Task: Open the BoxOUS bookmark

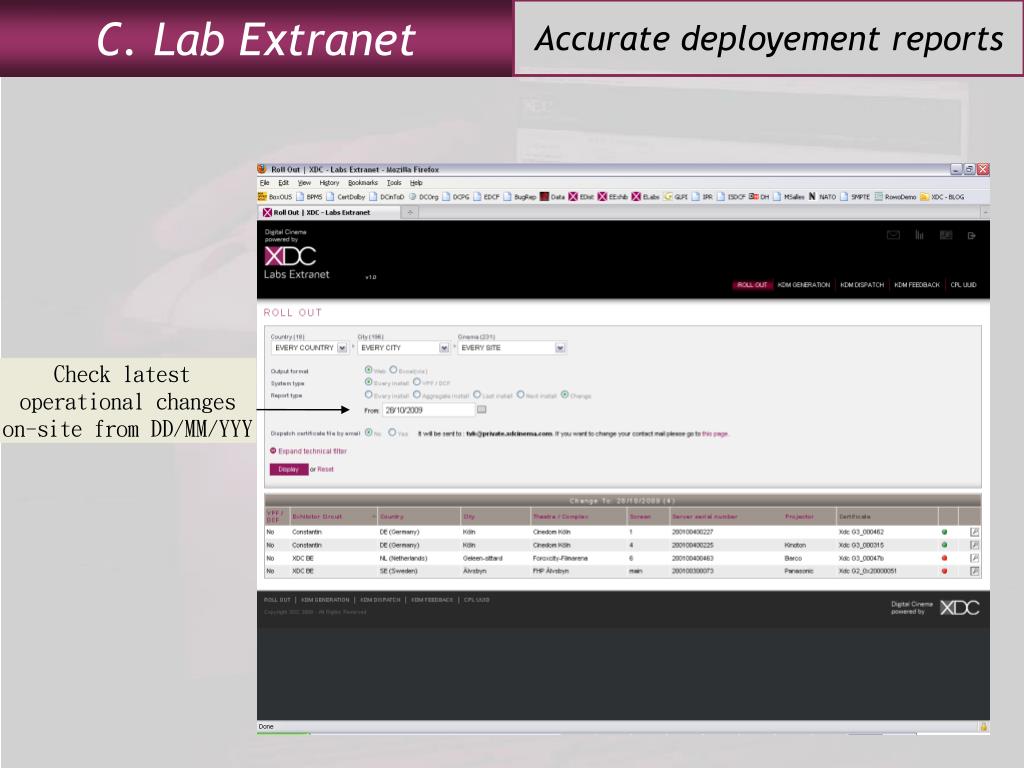Action: [x=275, y=197]
